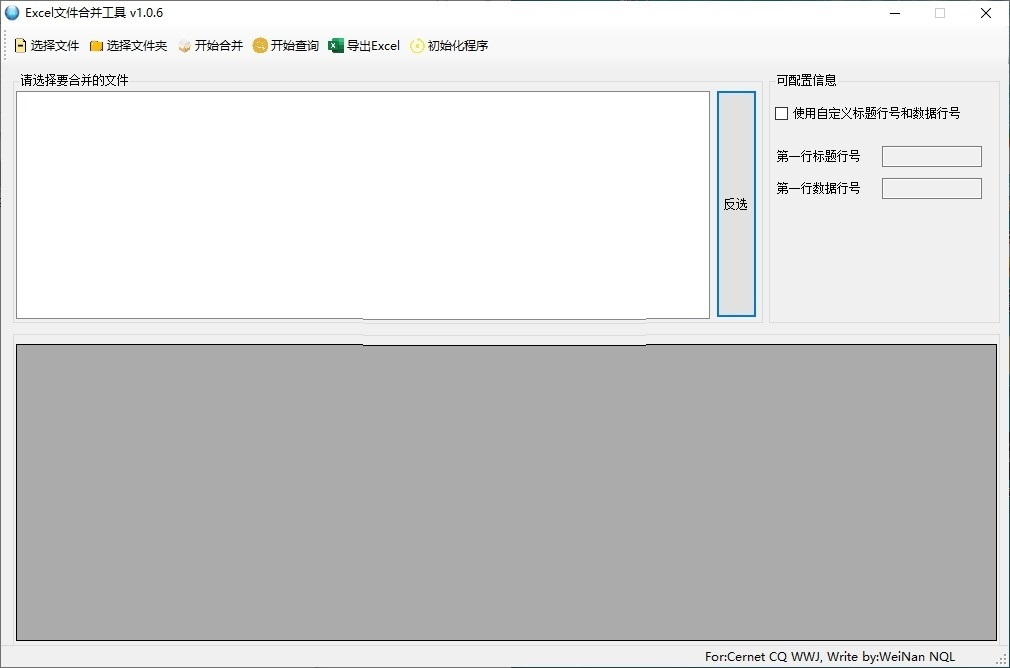
Task: Click the 第一行标题行号 input box
Action: pyautogui.click(x=931, y=156)
